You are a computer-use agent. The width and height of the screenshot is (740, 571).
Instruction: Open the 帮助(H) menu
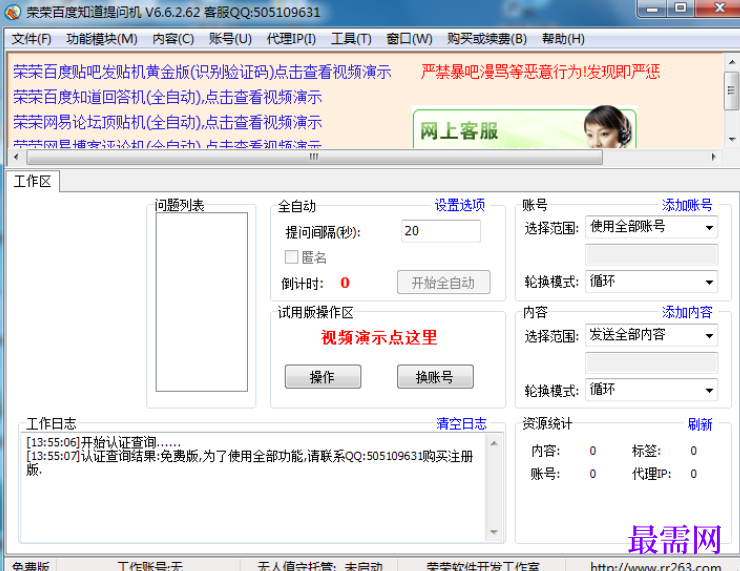[563, 39]
